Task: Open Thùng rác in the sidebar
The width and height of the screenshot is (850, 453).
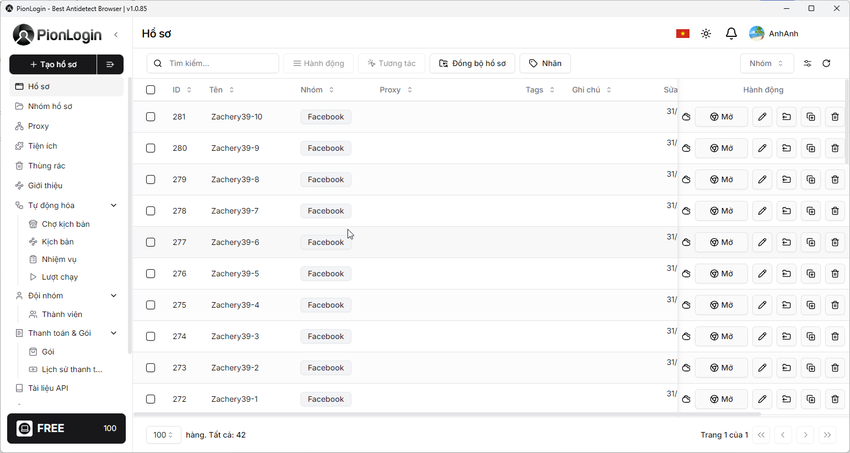Action: coord(46,166)
